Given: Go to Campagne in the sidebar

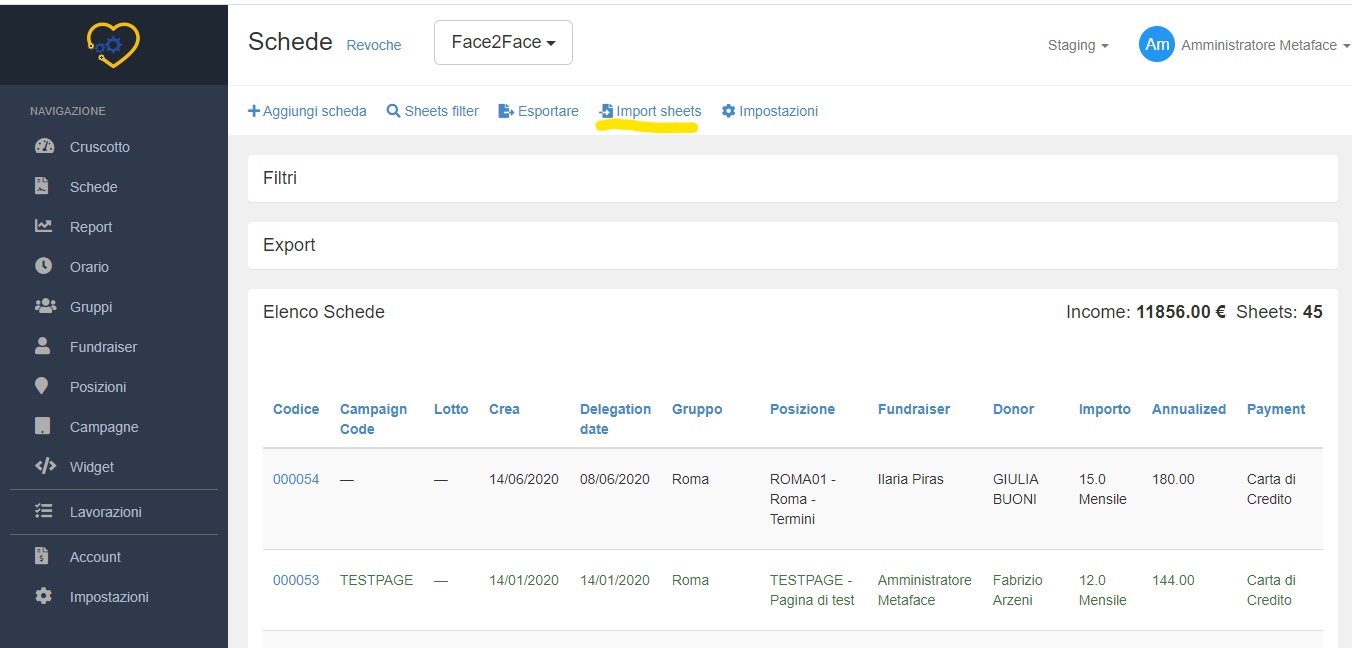Looking at the screenshot, I should pos(104,427).
